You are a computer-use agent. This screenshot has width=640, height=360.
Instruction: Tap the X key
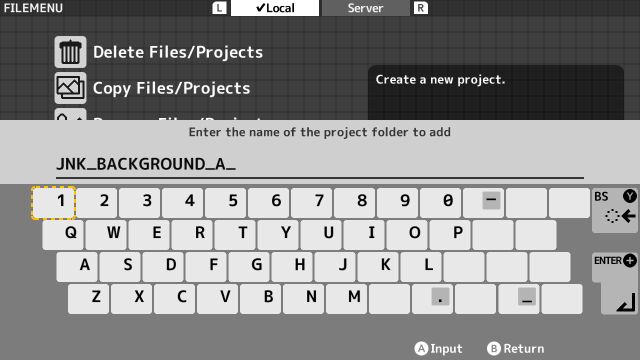tap(132, 299)
